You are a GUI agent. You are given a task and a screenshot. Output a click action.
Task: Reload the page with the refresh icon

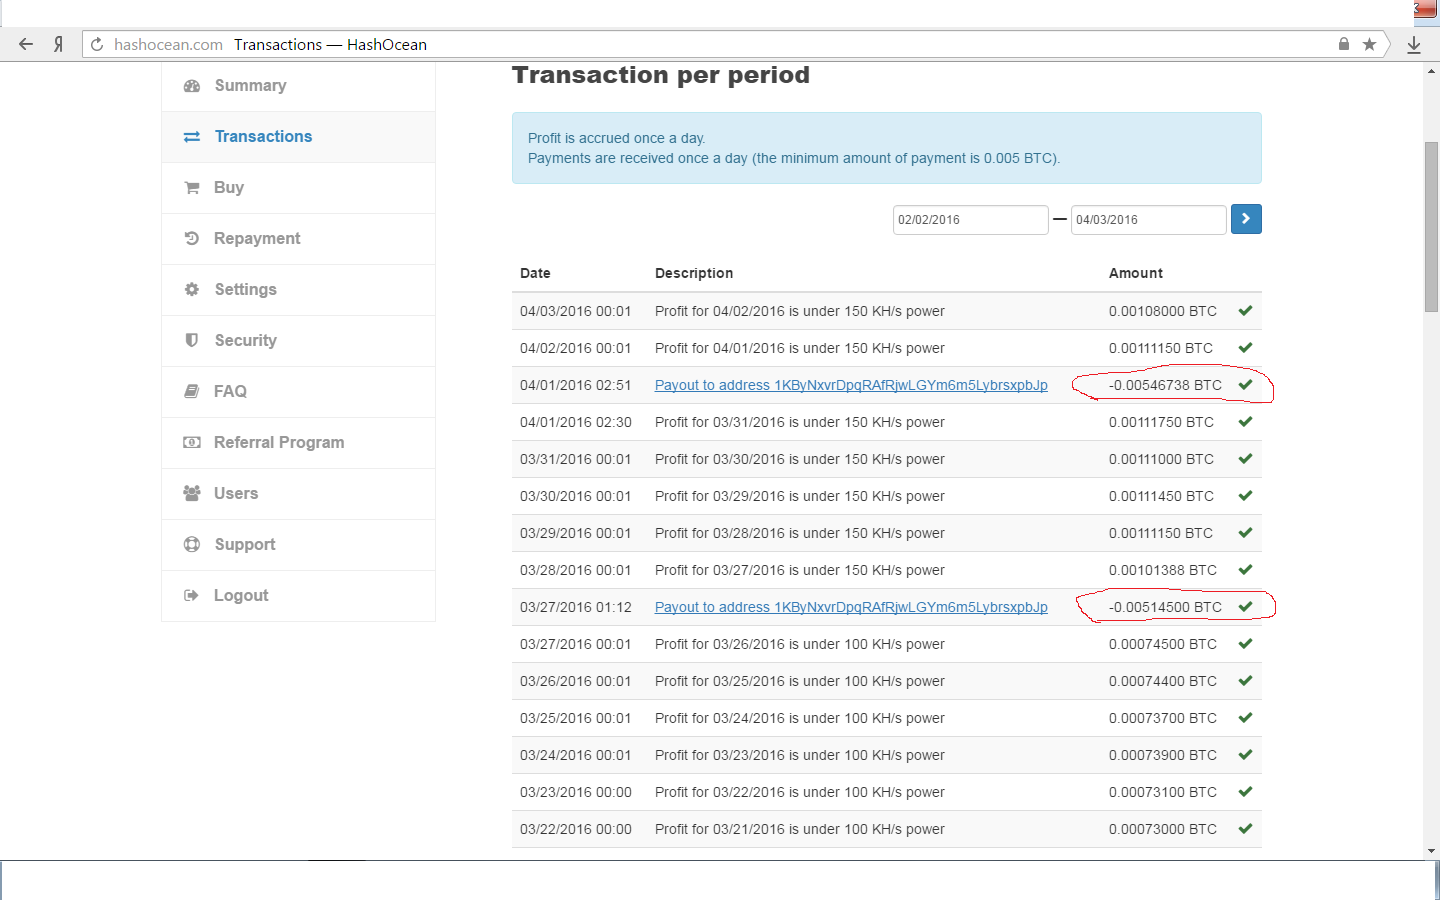click(97, 44)
